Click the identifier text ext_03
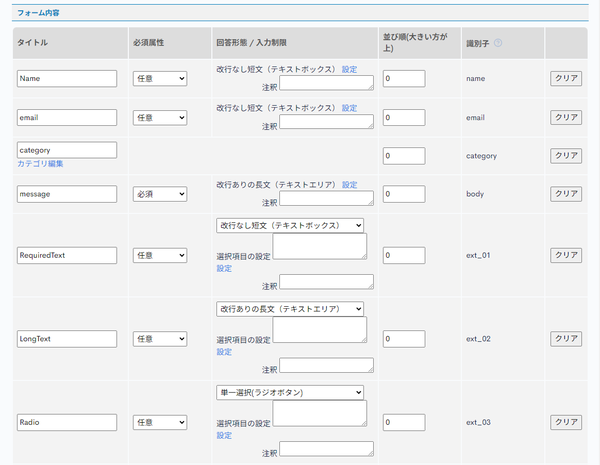The width and height of the screenshot is (600, 465). tap(478, 422)
